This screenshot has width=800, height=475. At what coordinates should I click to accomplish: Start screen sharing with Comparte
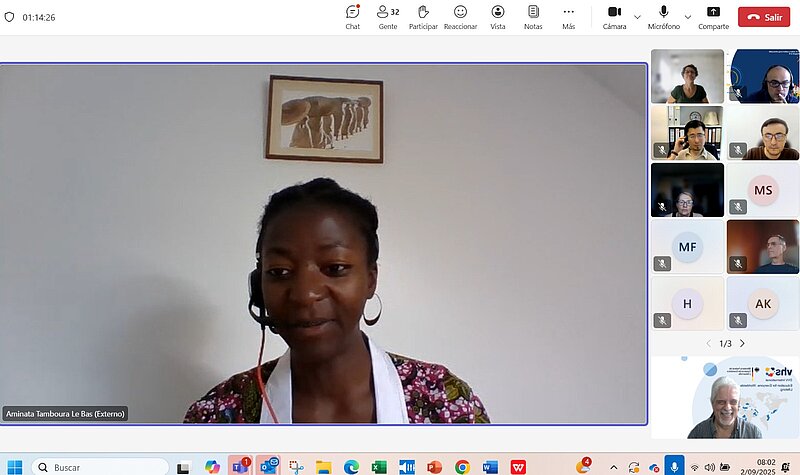coord(713,17)
